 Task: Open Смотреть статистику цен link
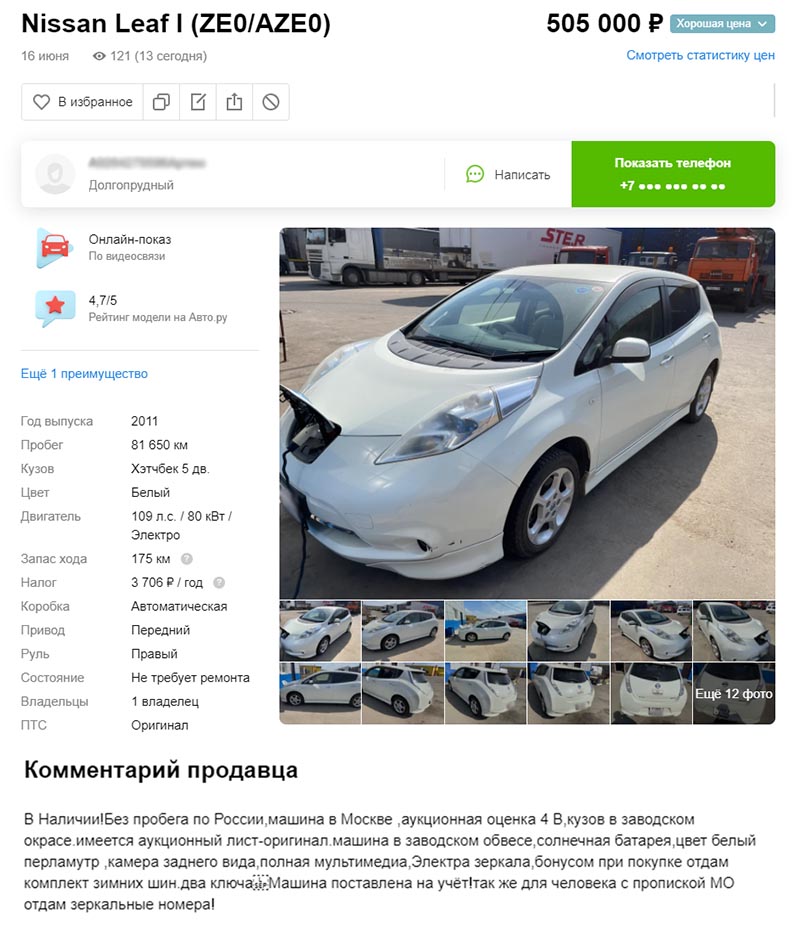[700, 55]
